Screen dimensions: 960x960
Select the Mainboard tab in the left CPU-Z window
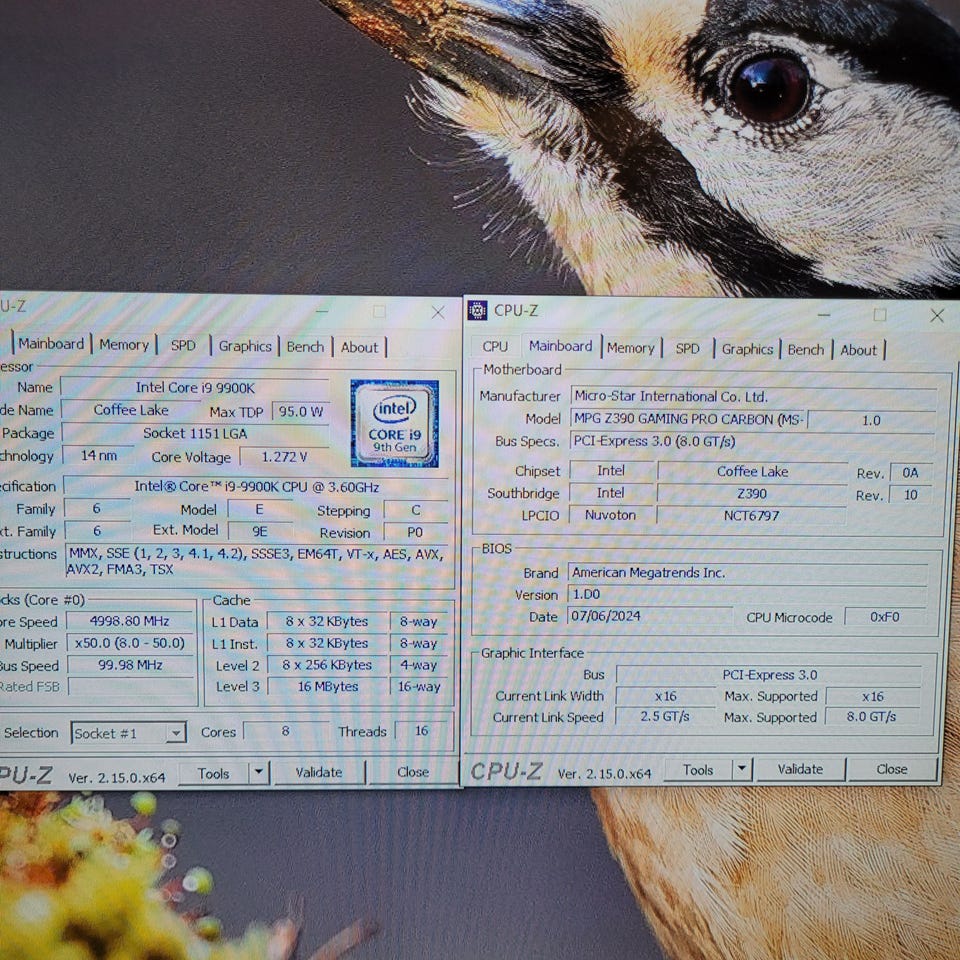[51, 344]
